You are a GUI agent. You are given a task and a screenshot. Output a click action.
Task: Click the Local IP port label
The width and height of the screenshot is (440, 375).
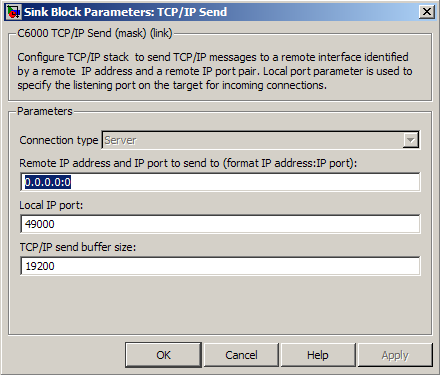click(51, 205)
